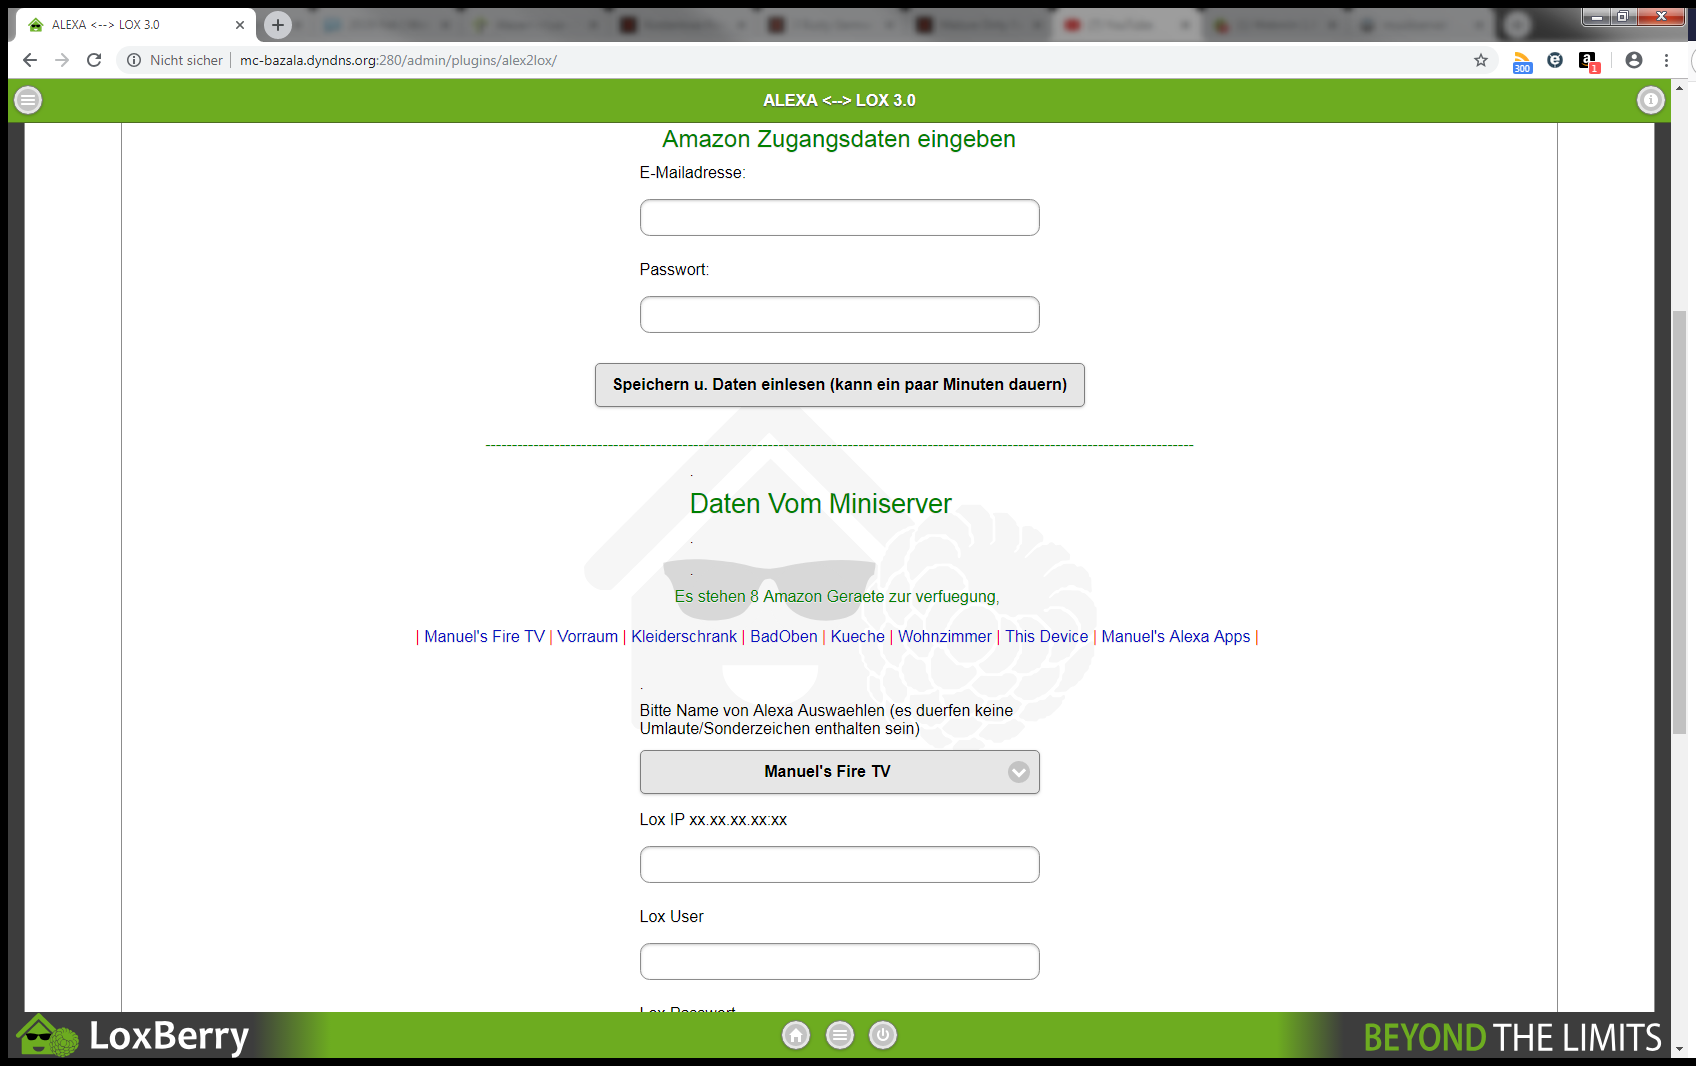Click the 'Nicht sicher' site info icon
This screenshot has height=1066, width=1696.
134,60
